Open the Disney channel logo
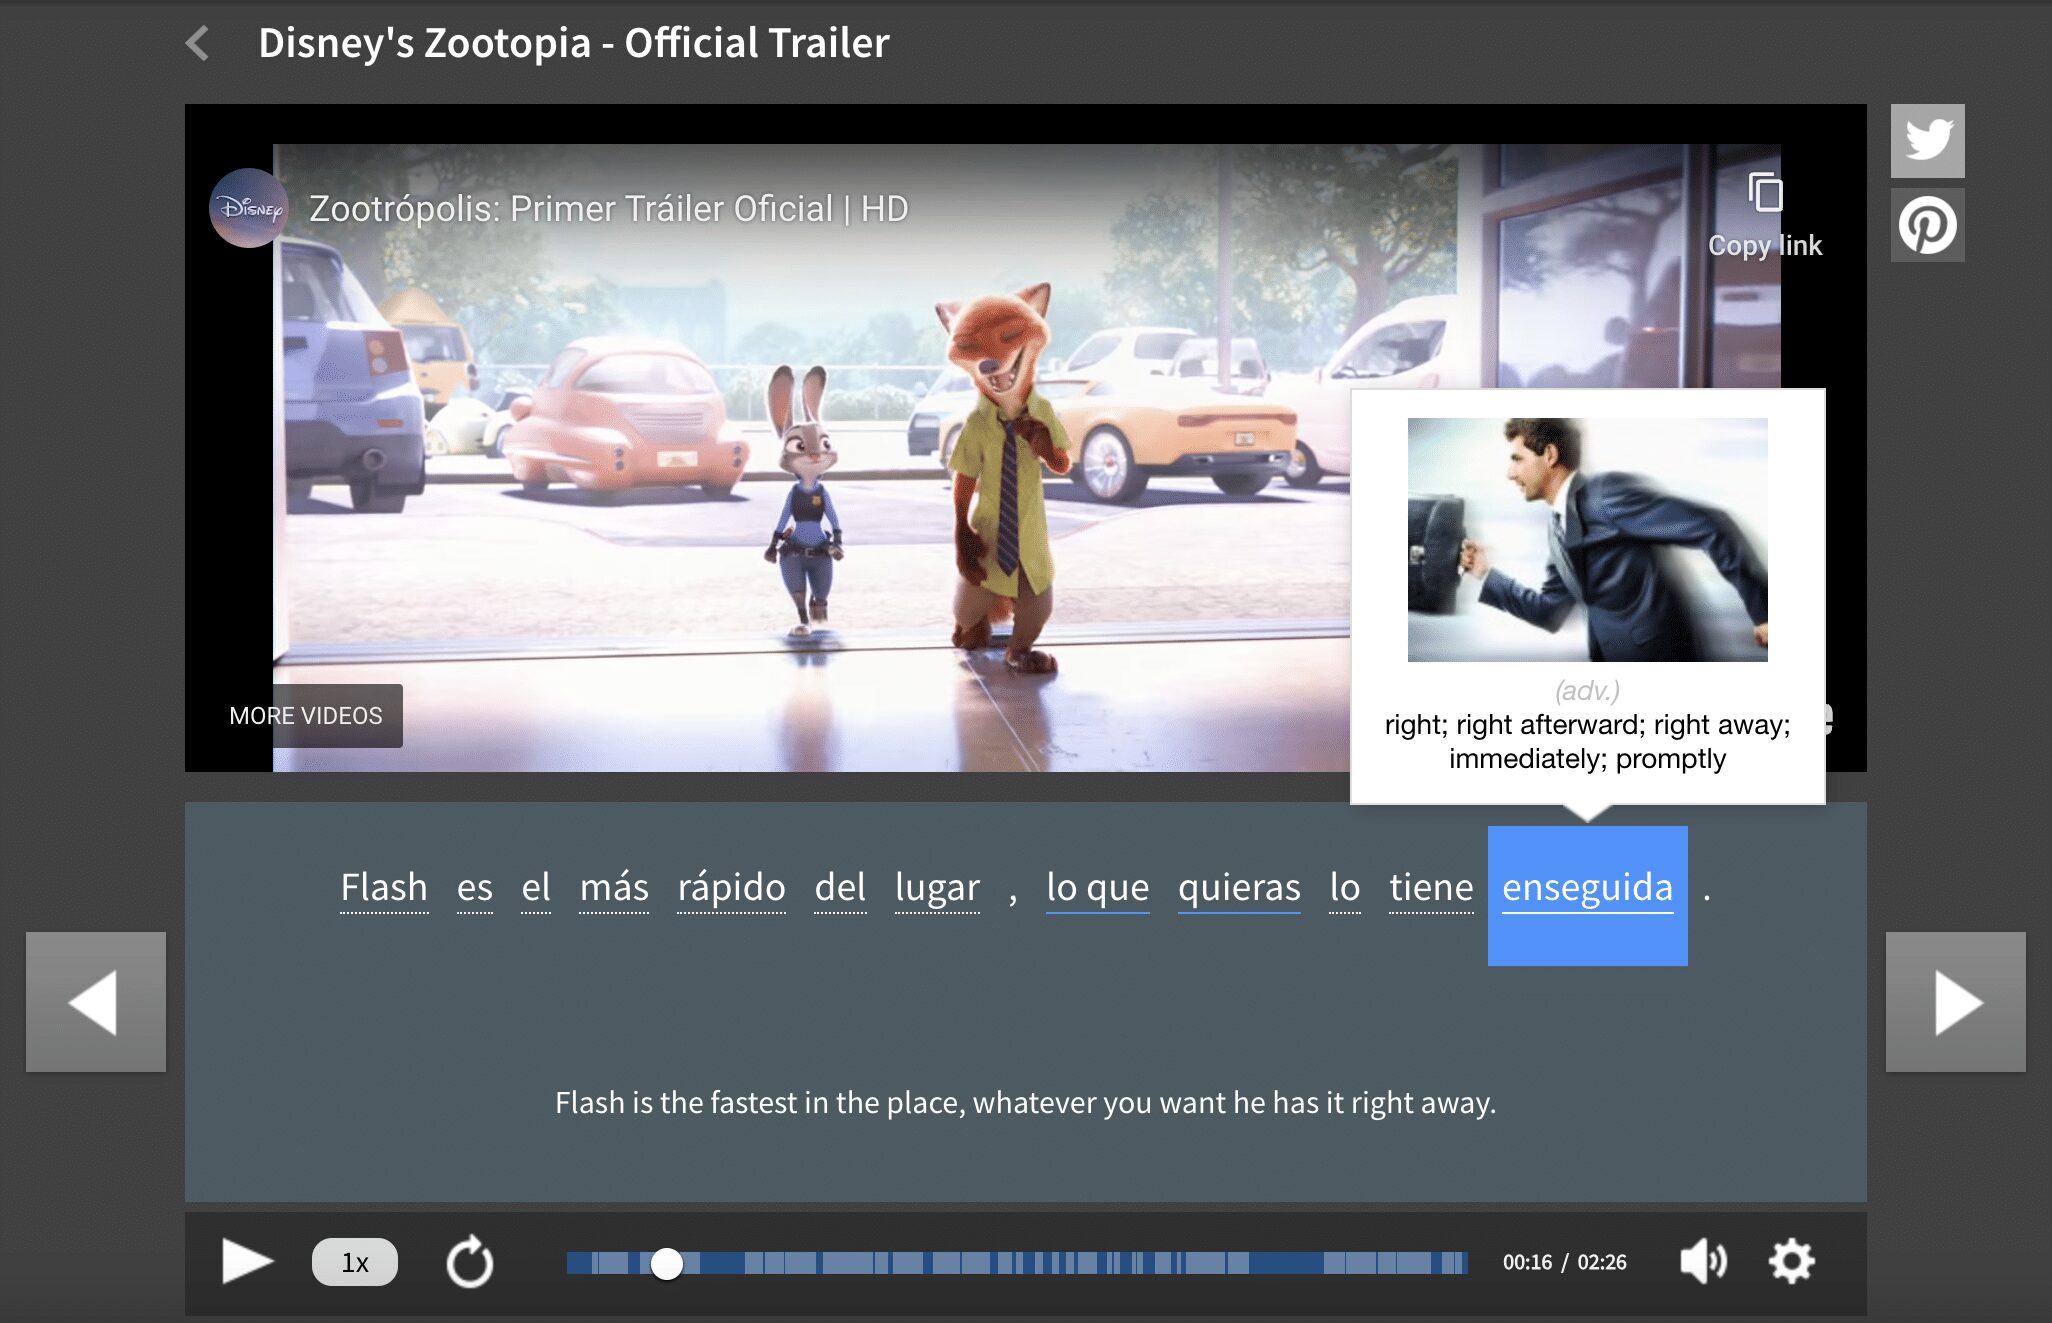2052x1323 pixels. click(x=249, y=208)
